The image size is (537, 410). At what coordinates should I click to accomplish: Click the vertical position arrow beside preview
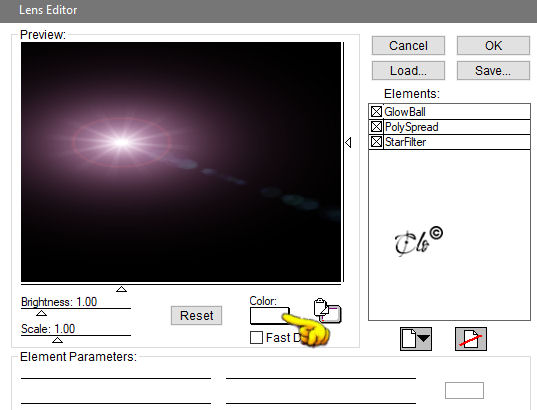coord(348,142)
